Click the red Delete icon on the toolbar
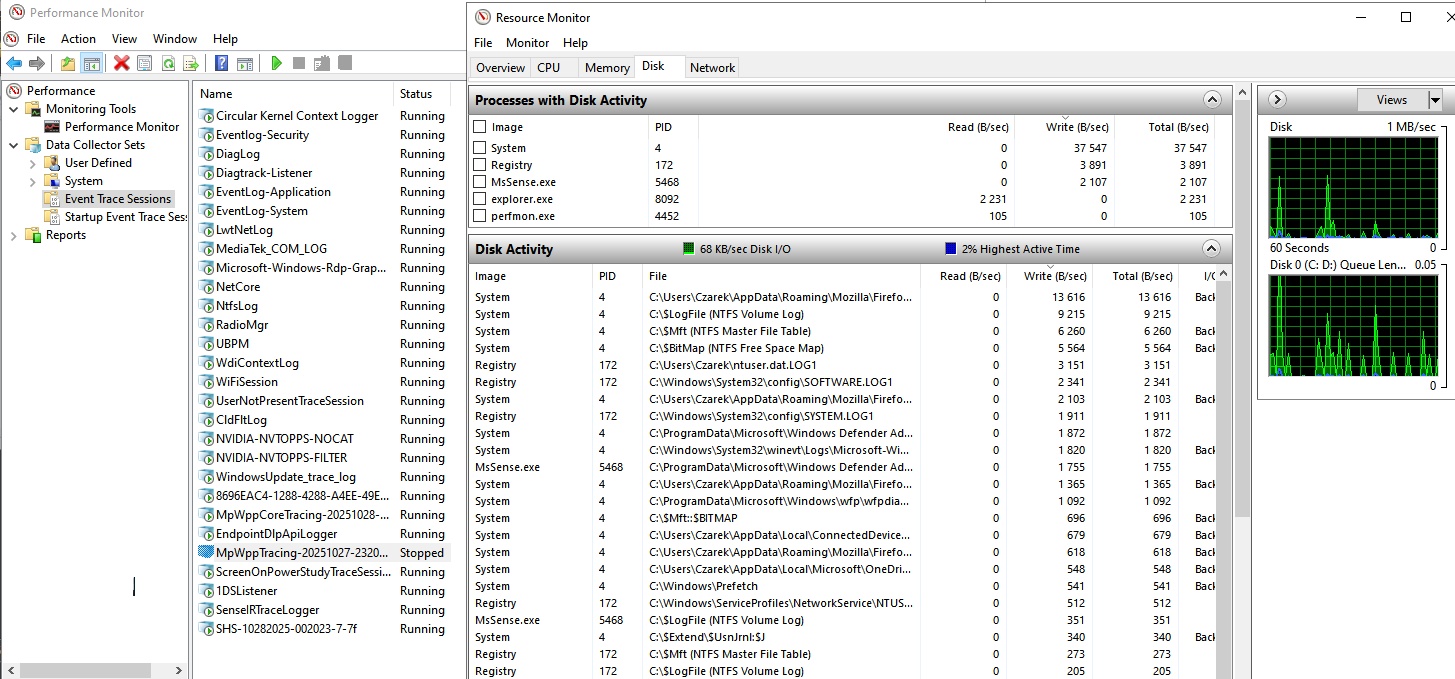 (x=122, y=64)
